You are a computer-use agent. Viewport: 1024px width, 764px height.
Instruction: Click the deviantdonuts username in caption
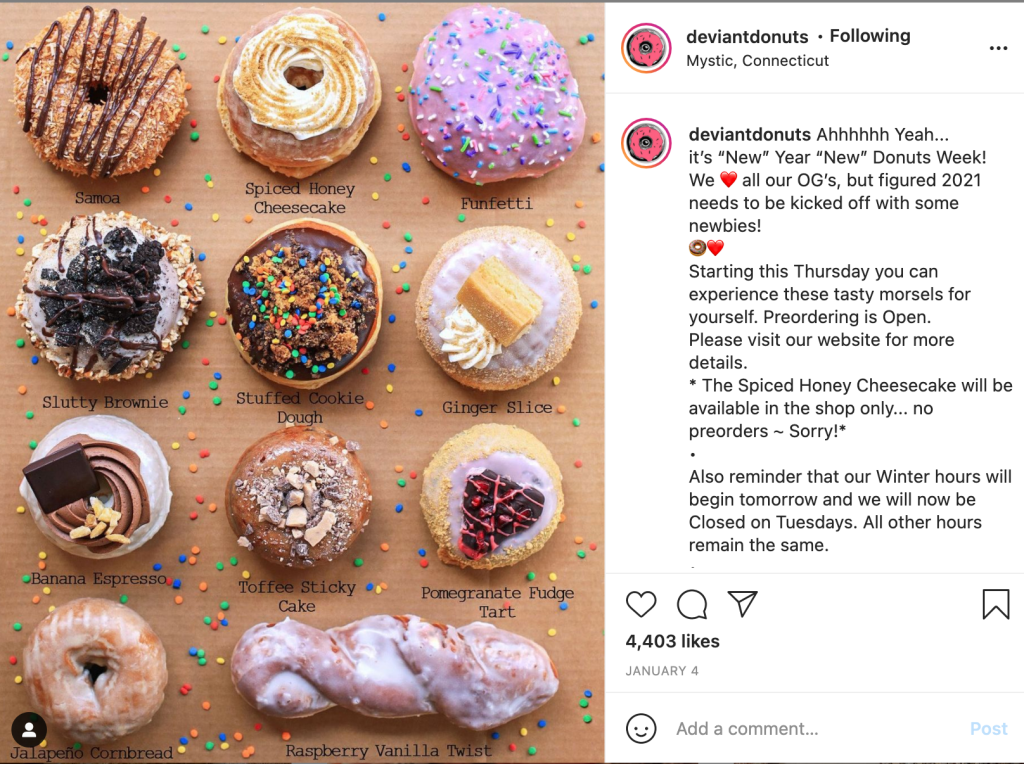(750, 135)
